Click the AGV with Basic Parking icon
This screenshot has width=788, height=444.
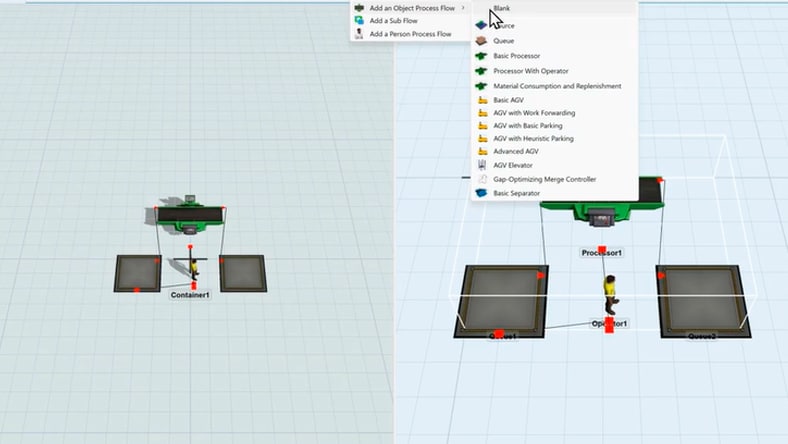pyautogui.click(x=482, y=126)
